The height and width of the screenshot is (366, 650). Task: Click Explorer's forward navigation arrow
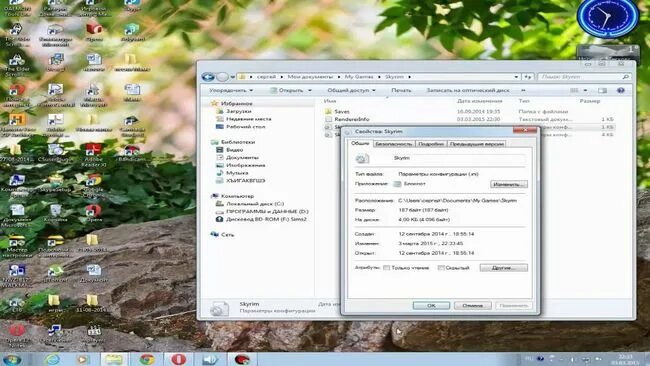coord(222,77)
